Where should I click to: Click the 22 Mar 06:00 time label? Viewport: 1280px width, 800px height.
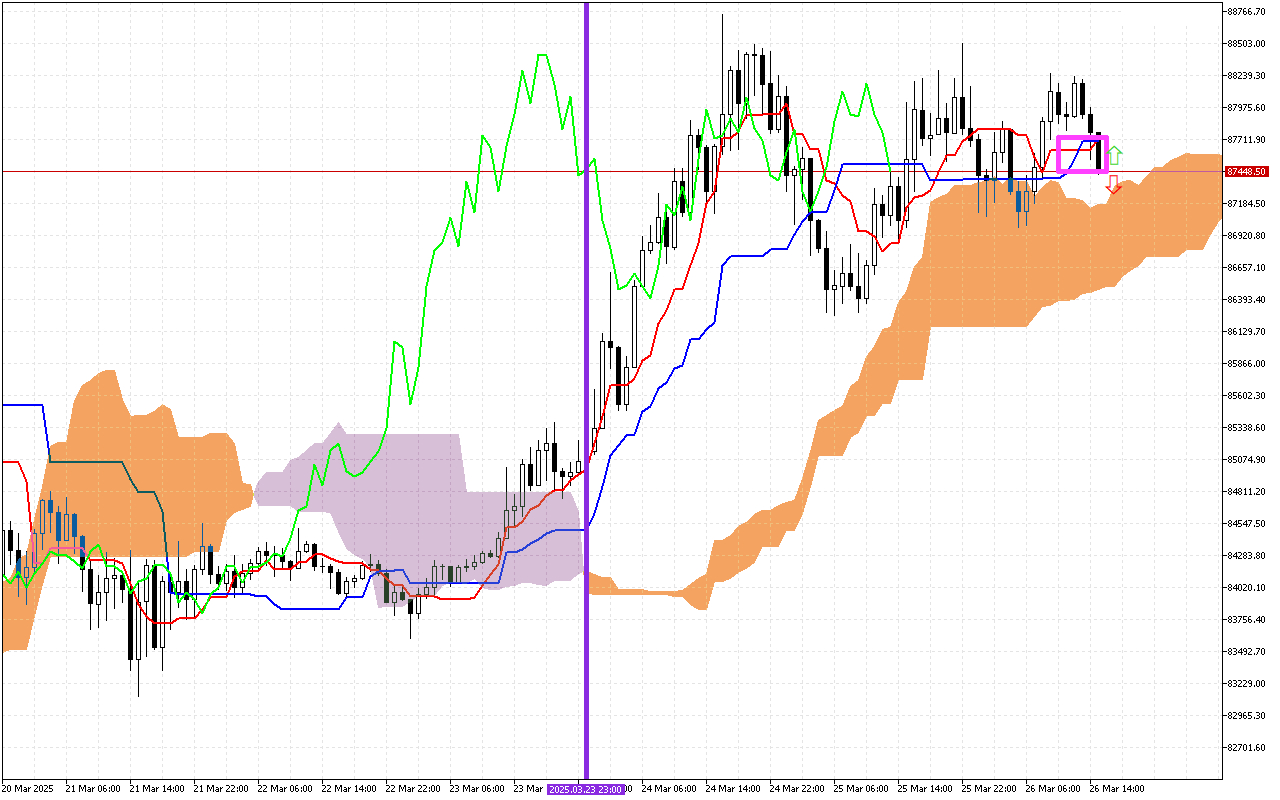(x=285, y=789)
